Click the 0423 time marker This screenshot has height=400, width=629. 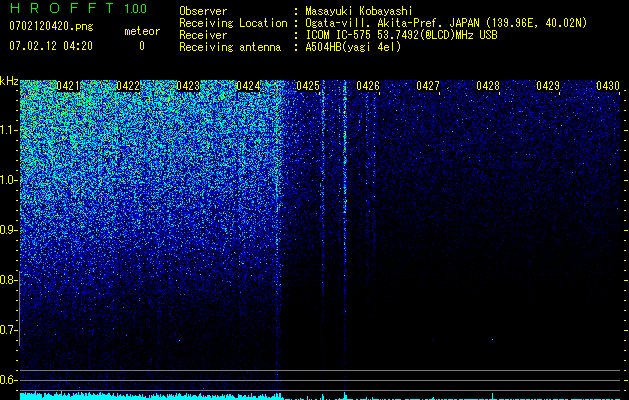(188, 86)
